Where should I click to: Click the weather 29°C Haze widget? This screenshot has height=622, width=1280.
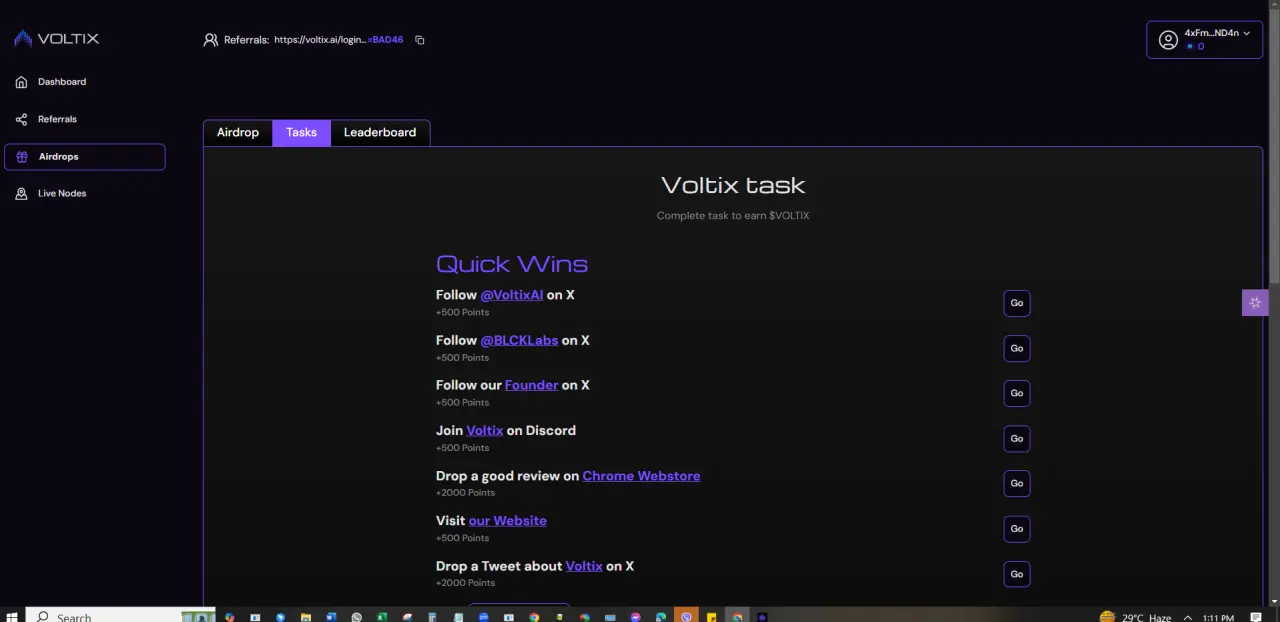coord(1136,617)
